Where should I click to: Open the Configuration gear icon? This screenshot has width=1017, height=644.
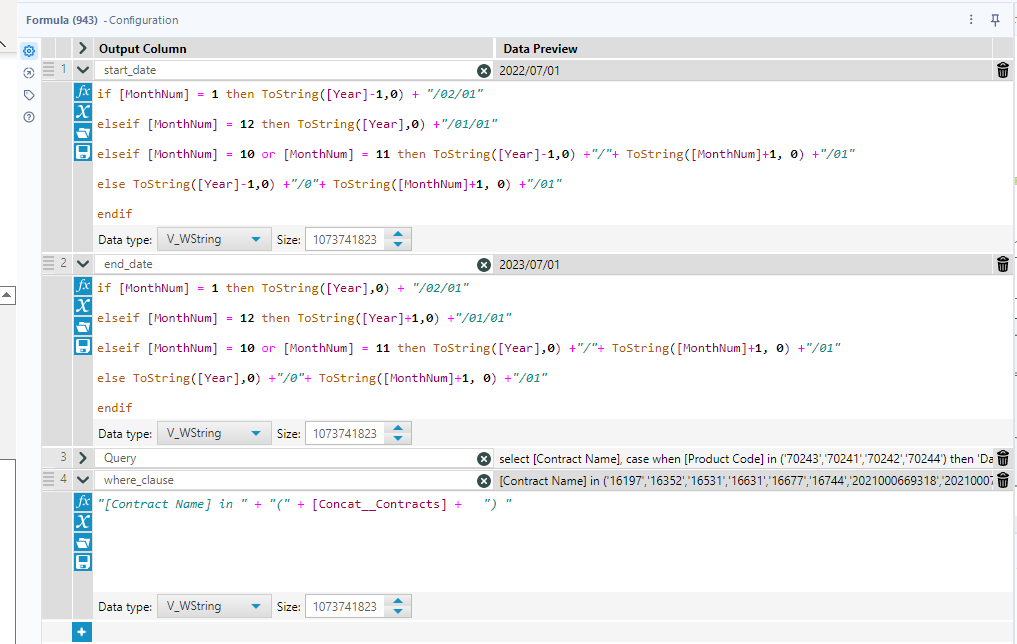click(x=28, y=51)
